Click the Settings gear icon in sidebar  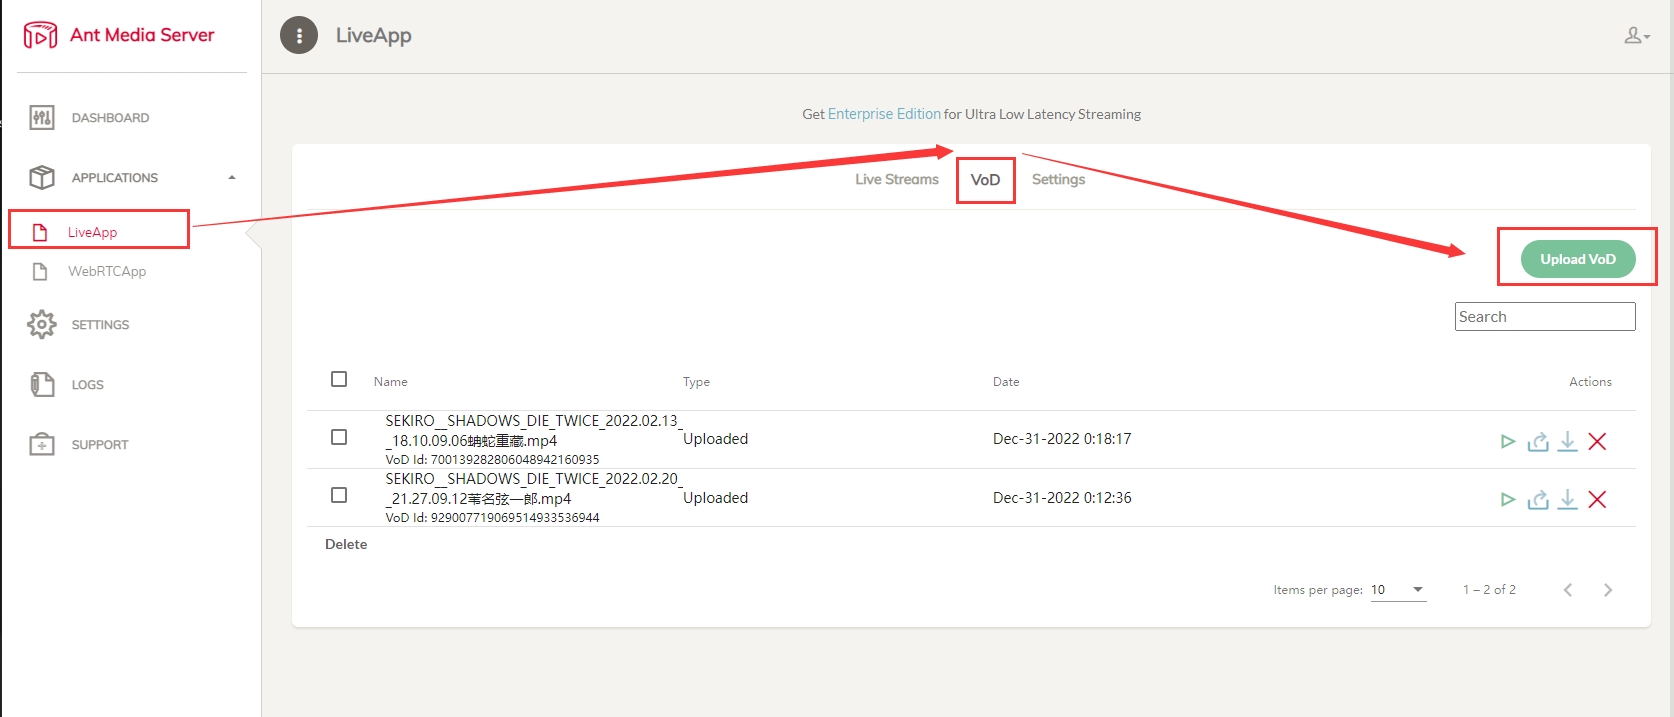tap(42, 325)
